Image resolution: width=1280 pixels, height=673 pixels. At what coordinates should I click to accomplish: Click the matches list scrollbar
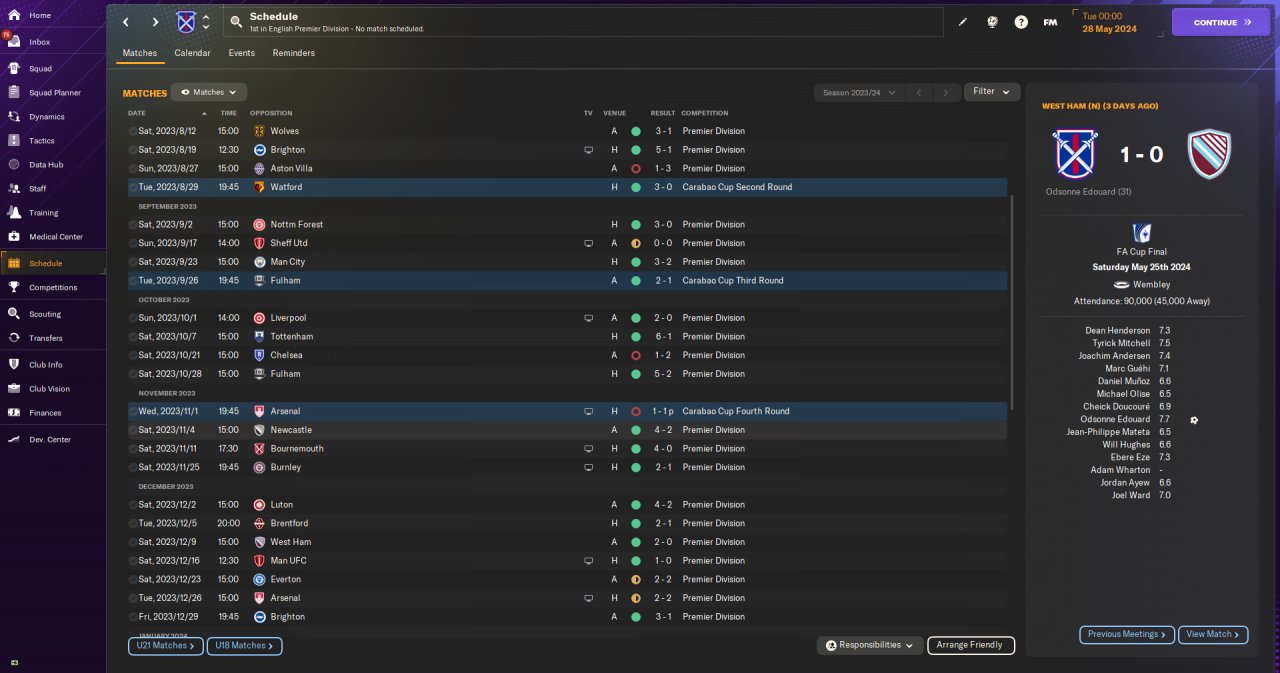click(x=1012, y=301)
